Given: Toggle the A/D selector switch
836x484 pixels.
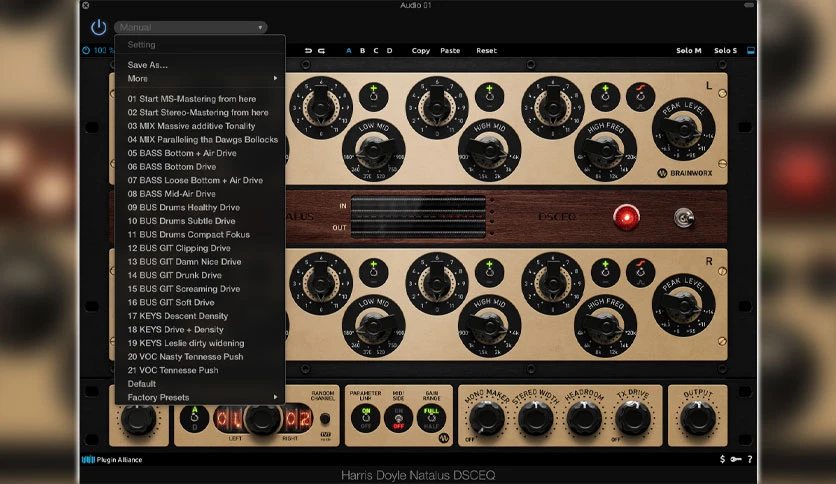Looking at the screenshot, I should click(x=194, y=419).
